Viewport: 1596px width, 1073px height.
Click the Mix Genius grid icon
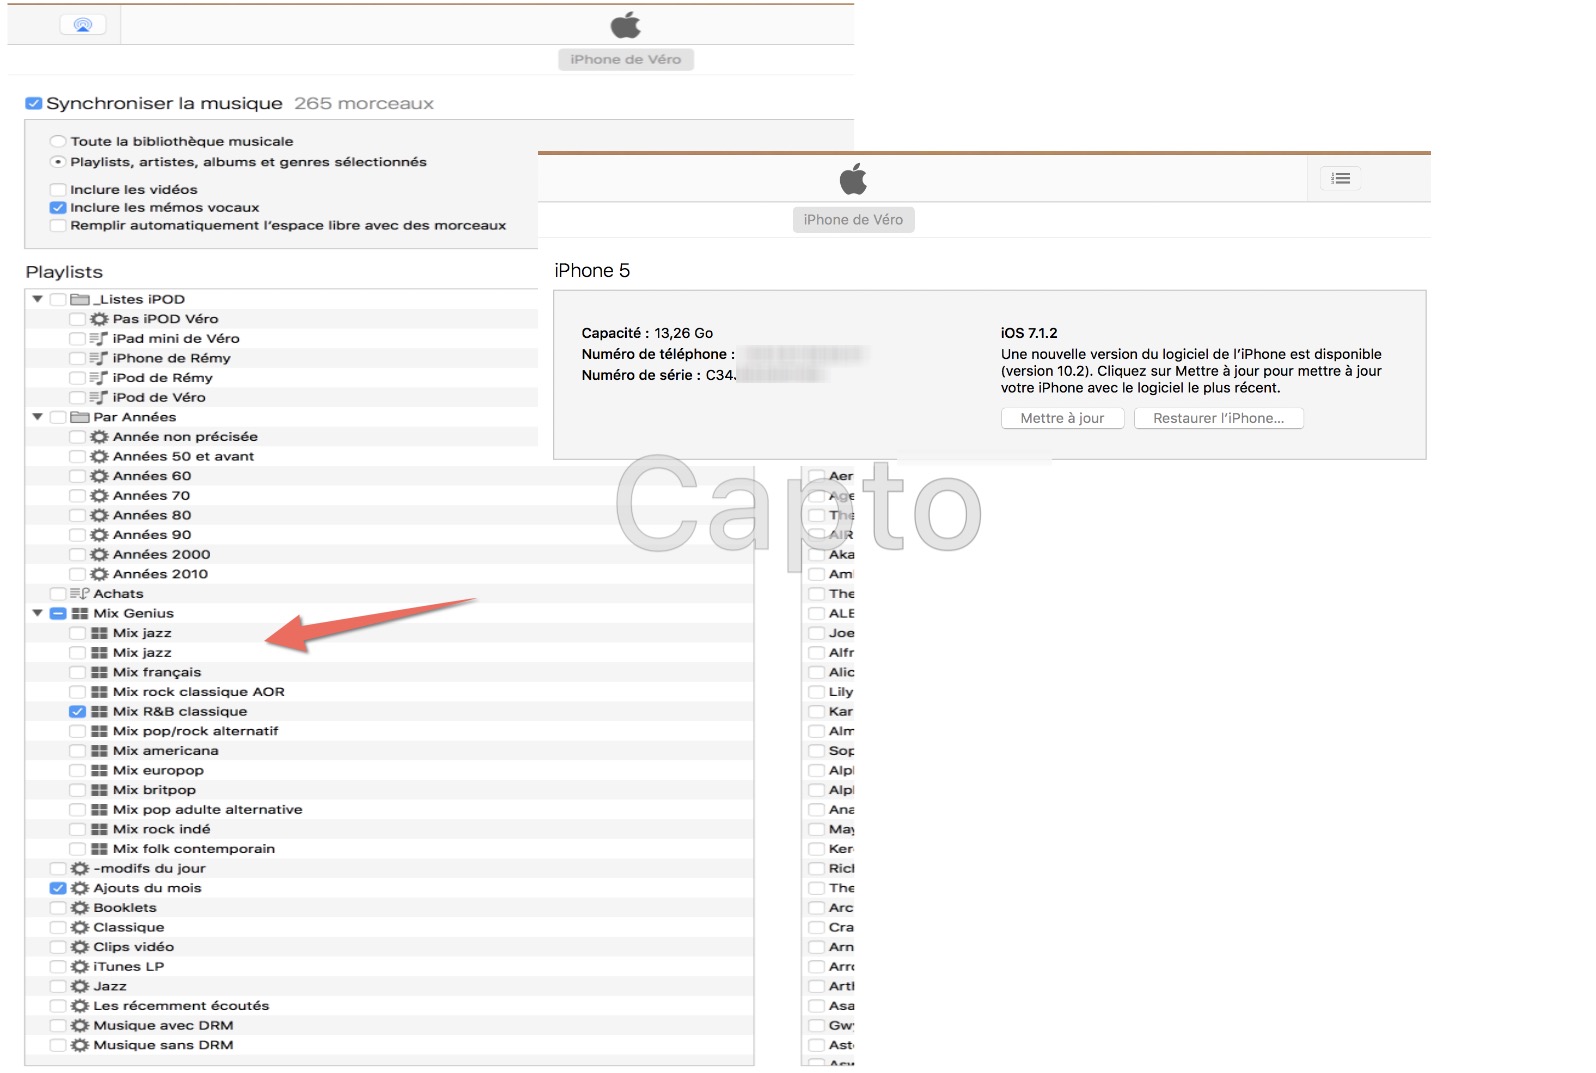tap(80, 613)
